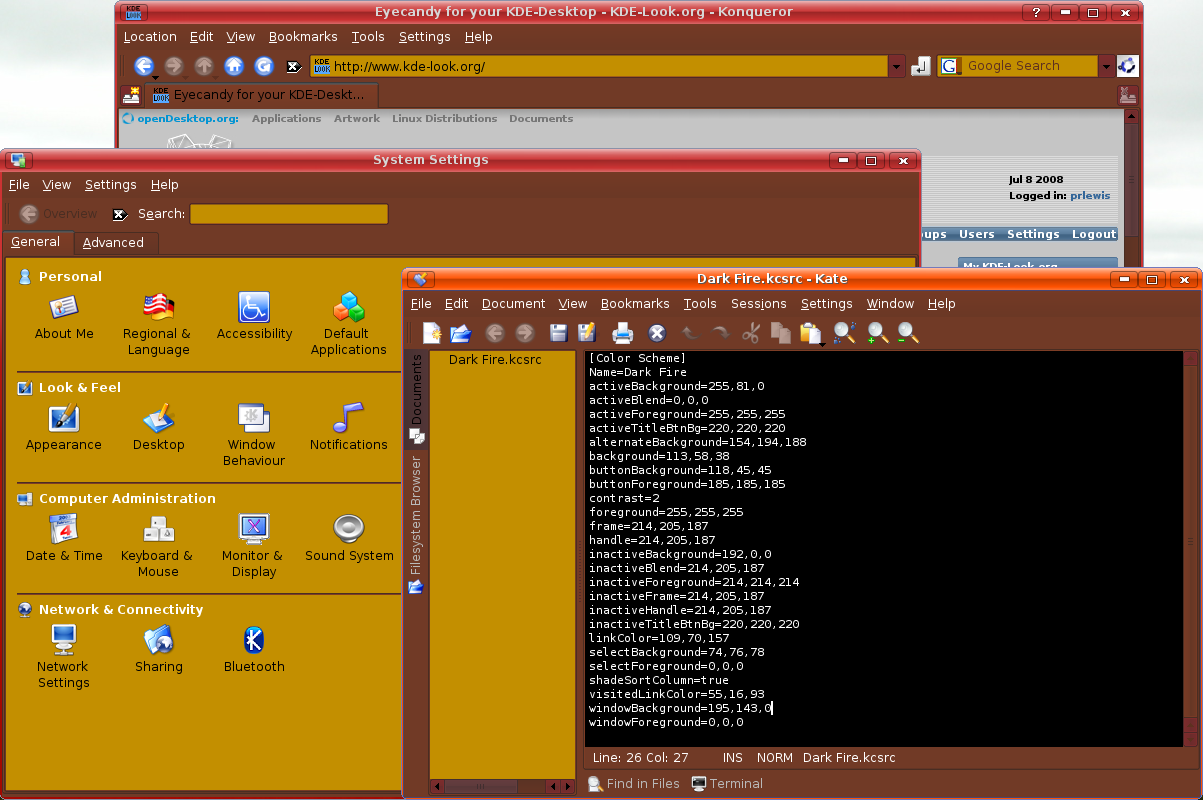Open Window Behaviour settings
Screen dimensions: 1203x800
coord(254,436)
